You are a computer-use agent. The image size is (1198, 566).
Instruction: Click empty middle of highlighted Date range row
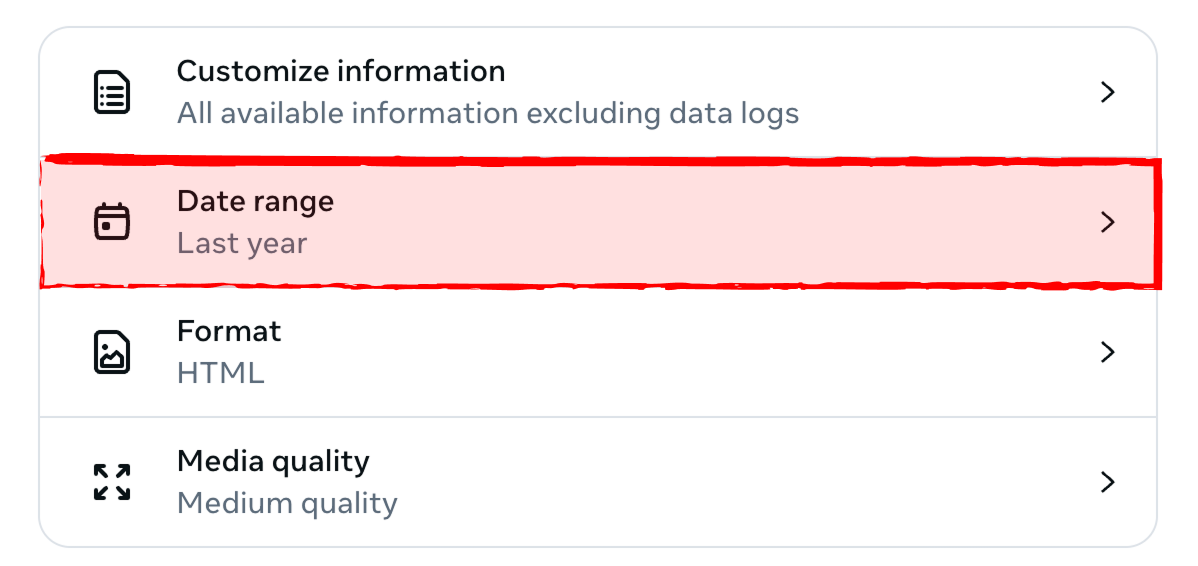(700, 222)
